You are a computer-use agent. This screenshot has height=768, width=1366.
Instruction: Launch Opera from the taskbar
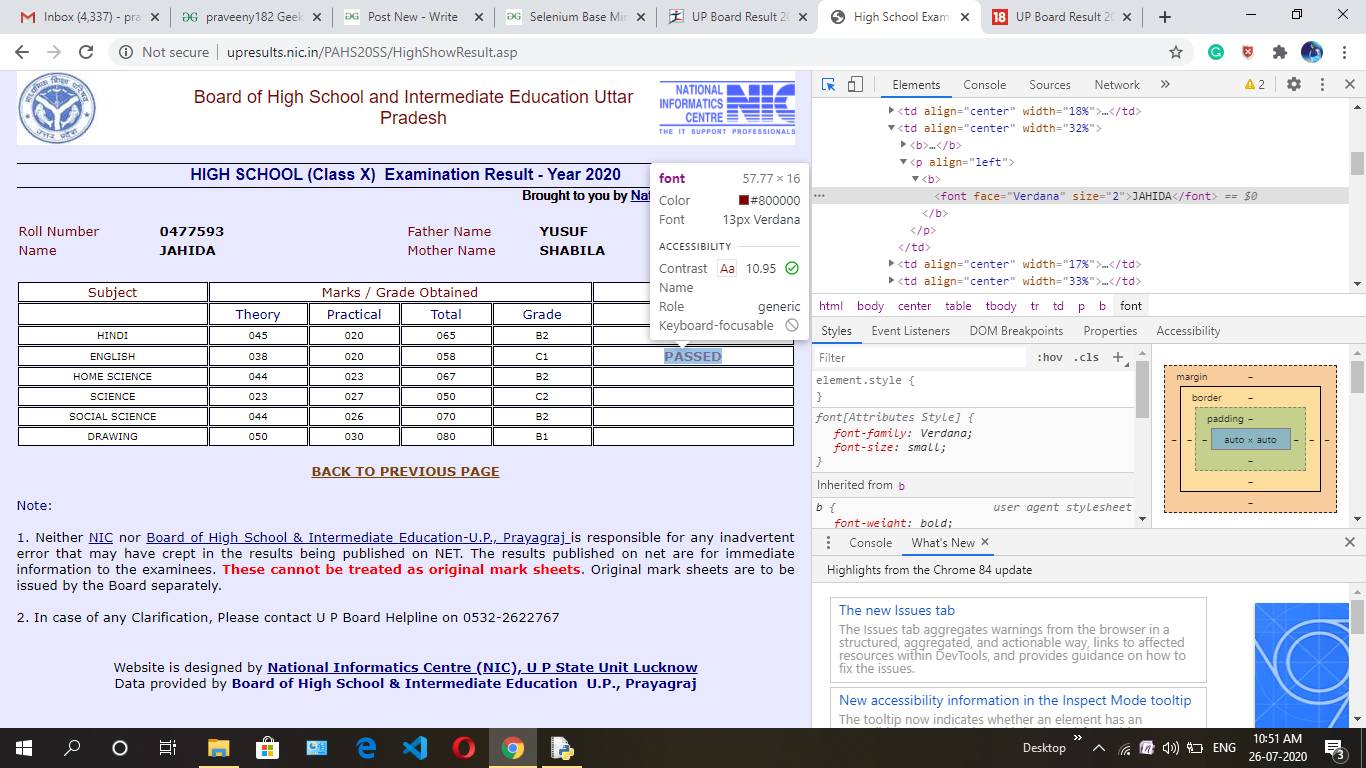463,747
